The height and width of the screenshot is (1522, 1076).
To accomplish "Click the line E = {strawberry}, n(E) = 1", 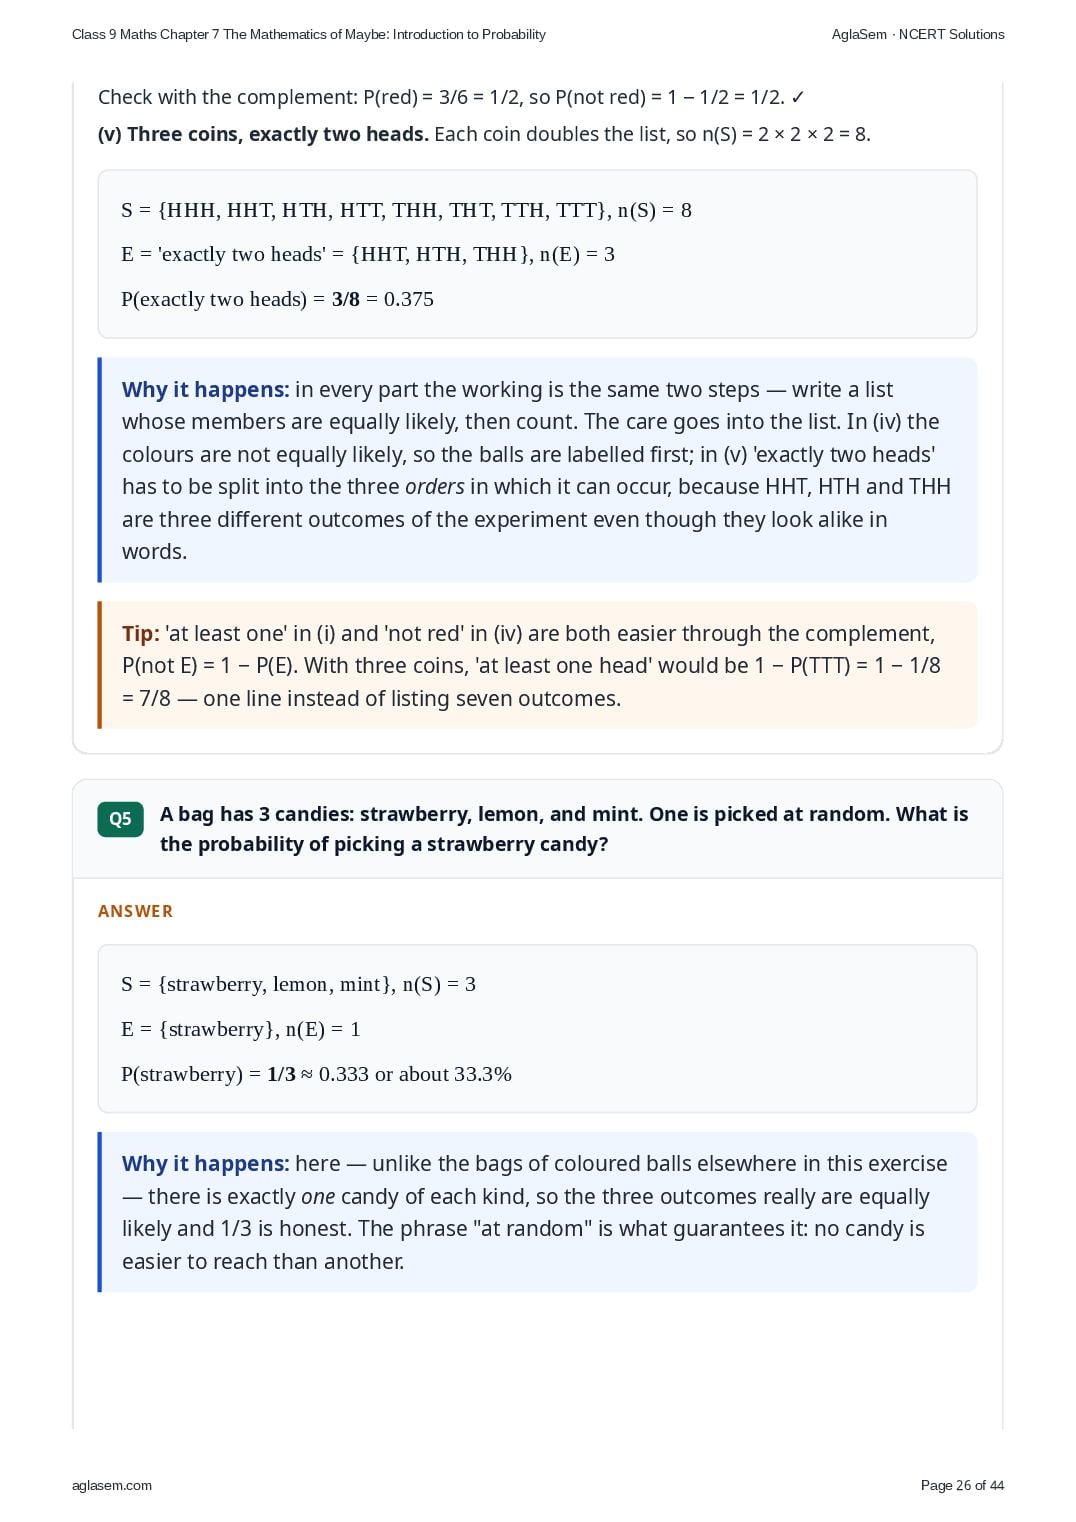I will click(241, 1029).
